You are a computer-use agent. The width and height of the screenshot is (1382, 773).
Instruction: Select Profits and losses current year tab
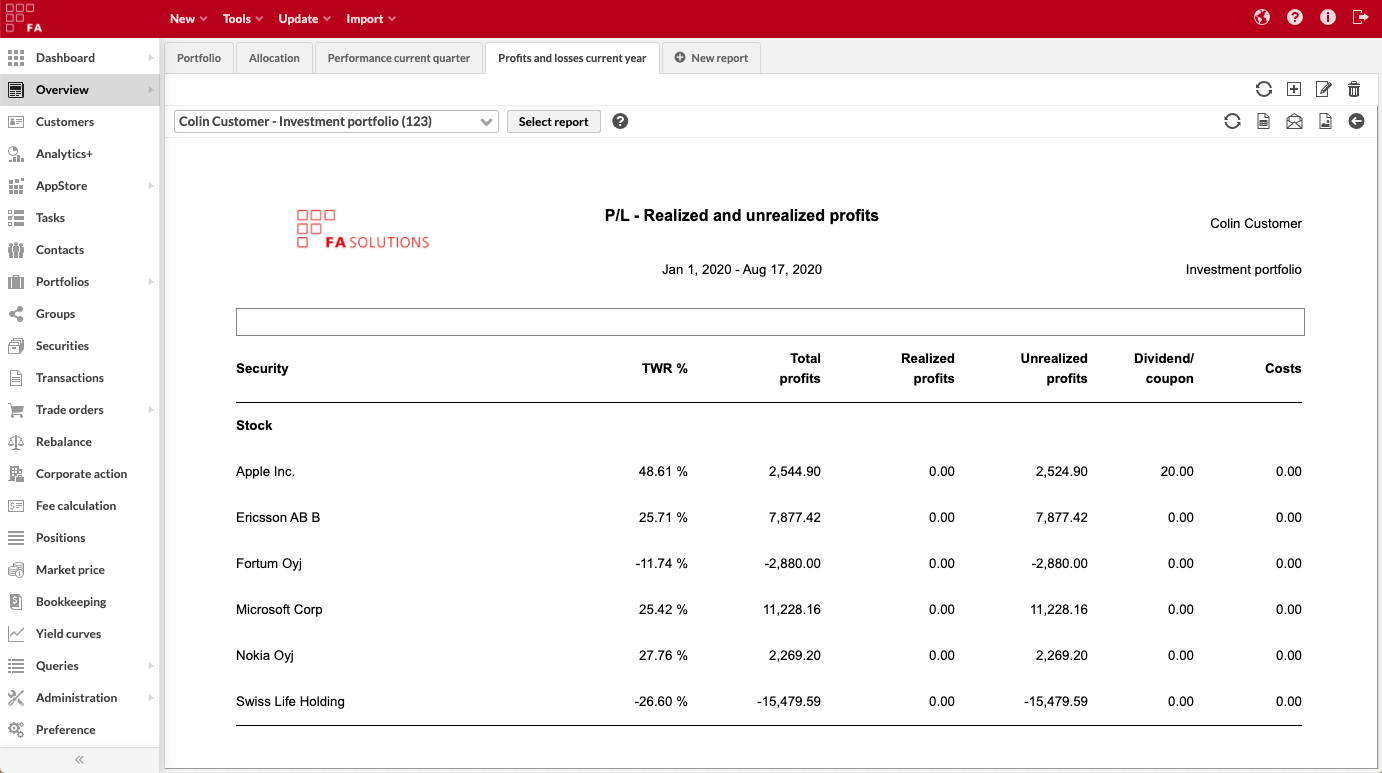[572, 58]
